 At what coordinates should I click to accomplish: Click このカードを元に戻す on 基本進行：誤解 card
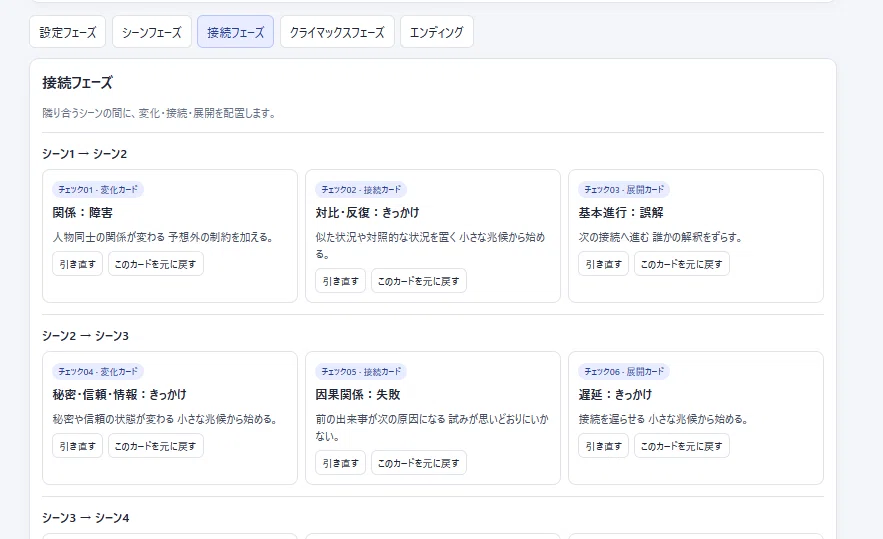coord(682,264)
